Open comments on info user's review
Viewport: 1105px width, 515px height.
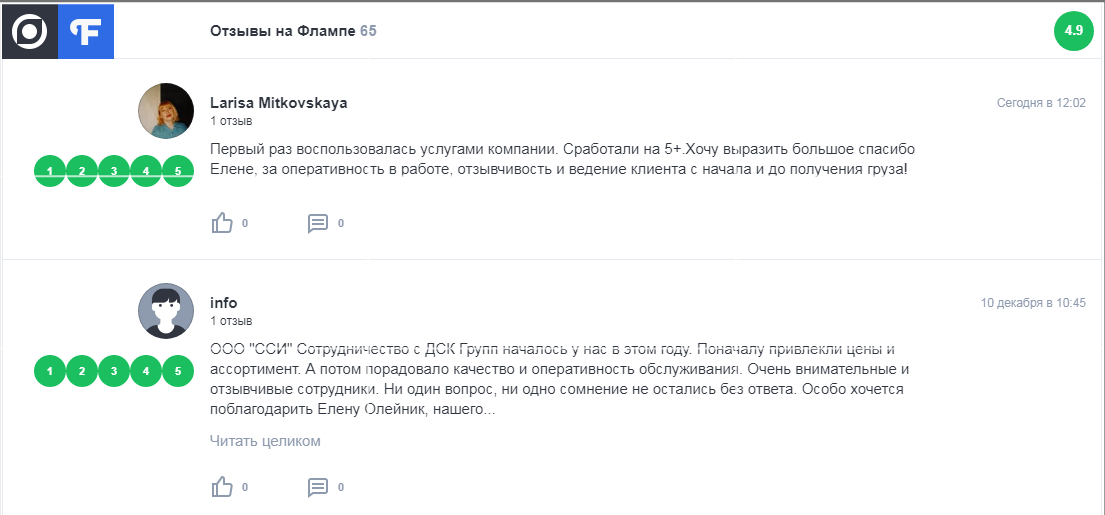pos(318,487)
